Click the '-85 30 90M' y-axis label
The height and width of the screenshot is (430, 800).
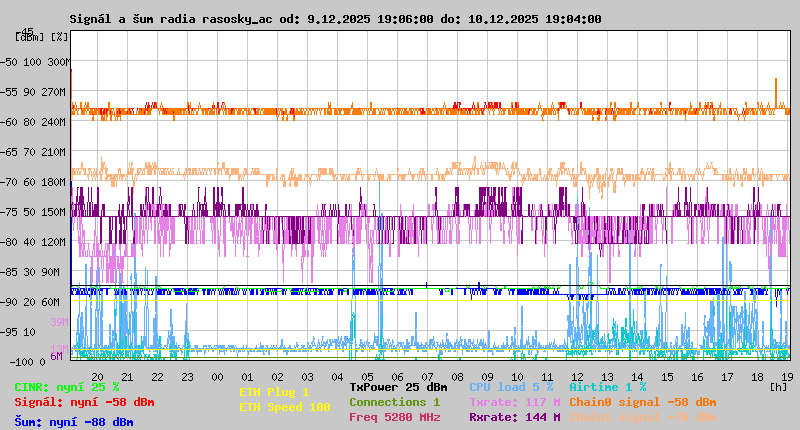point(30,272)
